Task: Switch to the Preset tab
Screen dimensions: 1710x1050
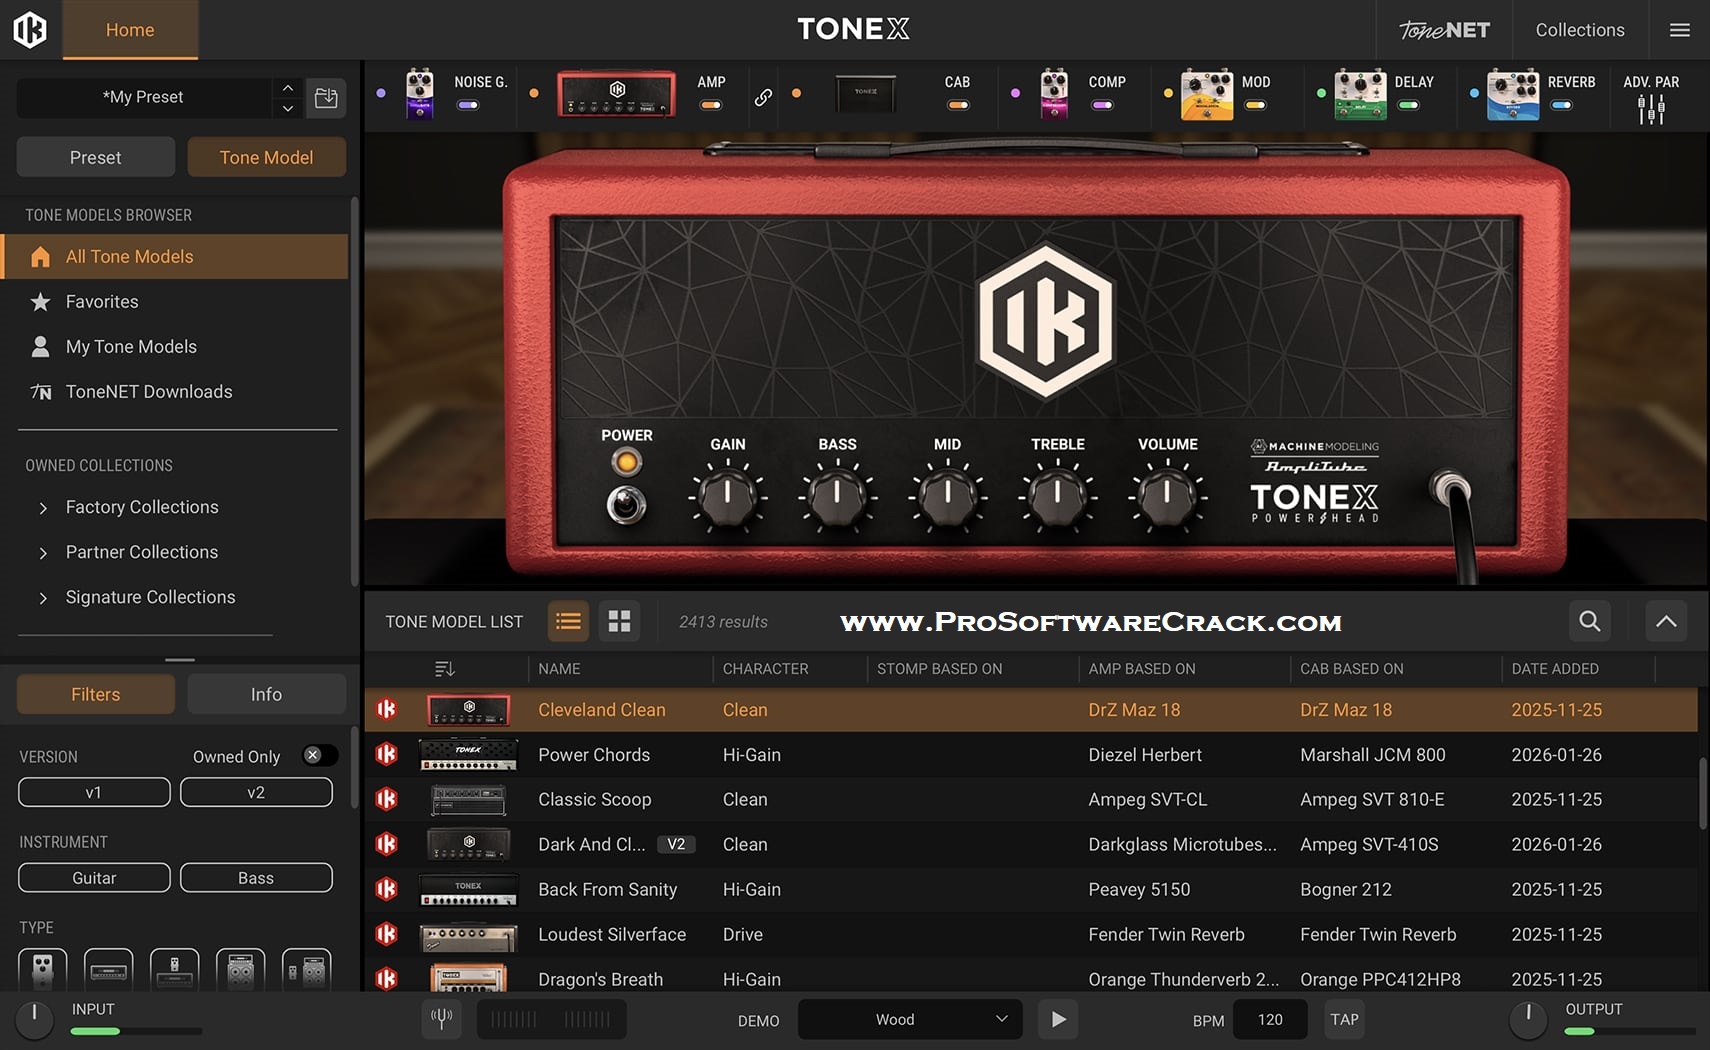Action: pos(96,157)
